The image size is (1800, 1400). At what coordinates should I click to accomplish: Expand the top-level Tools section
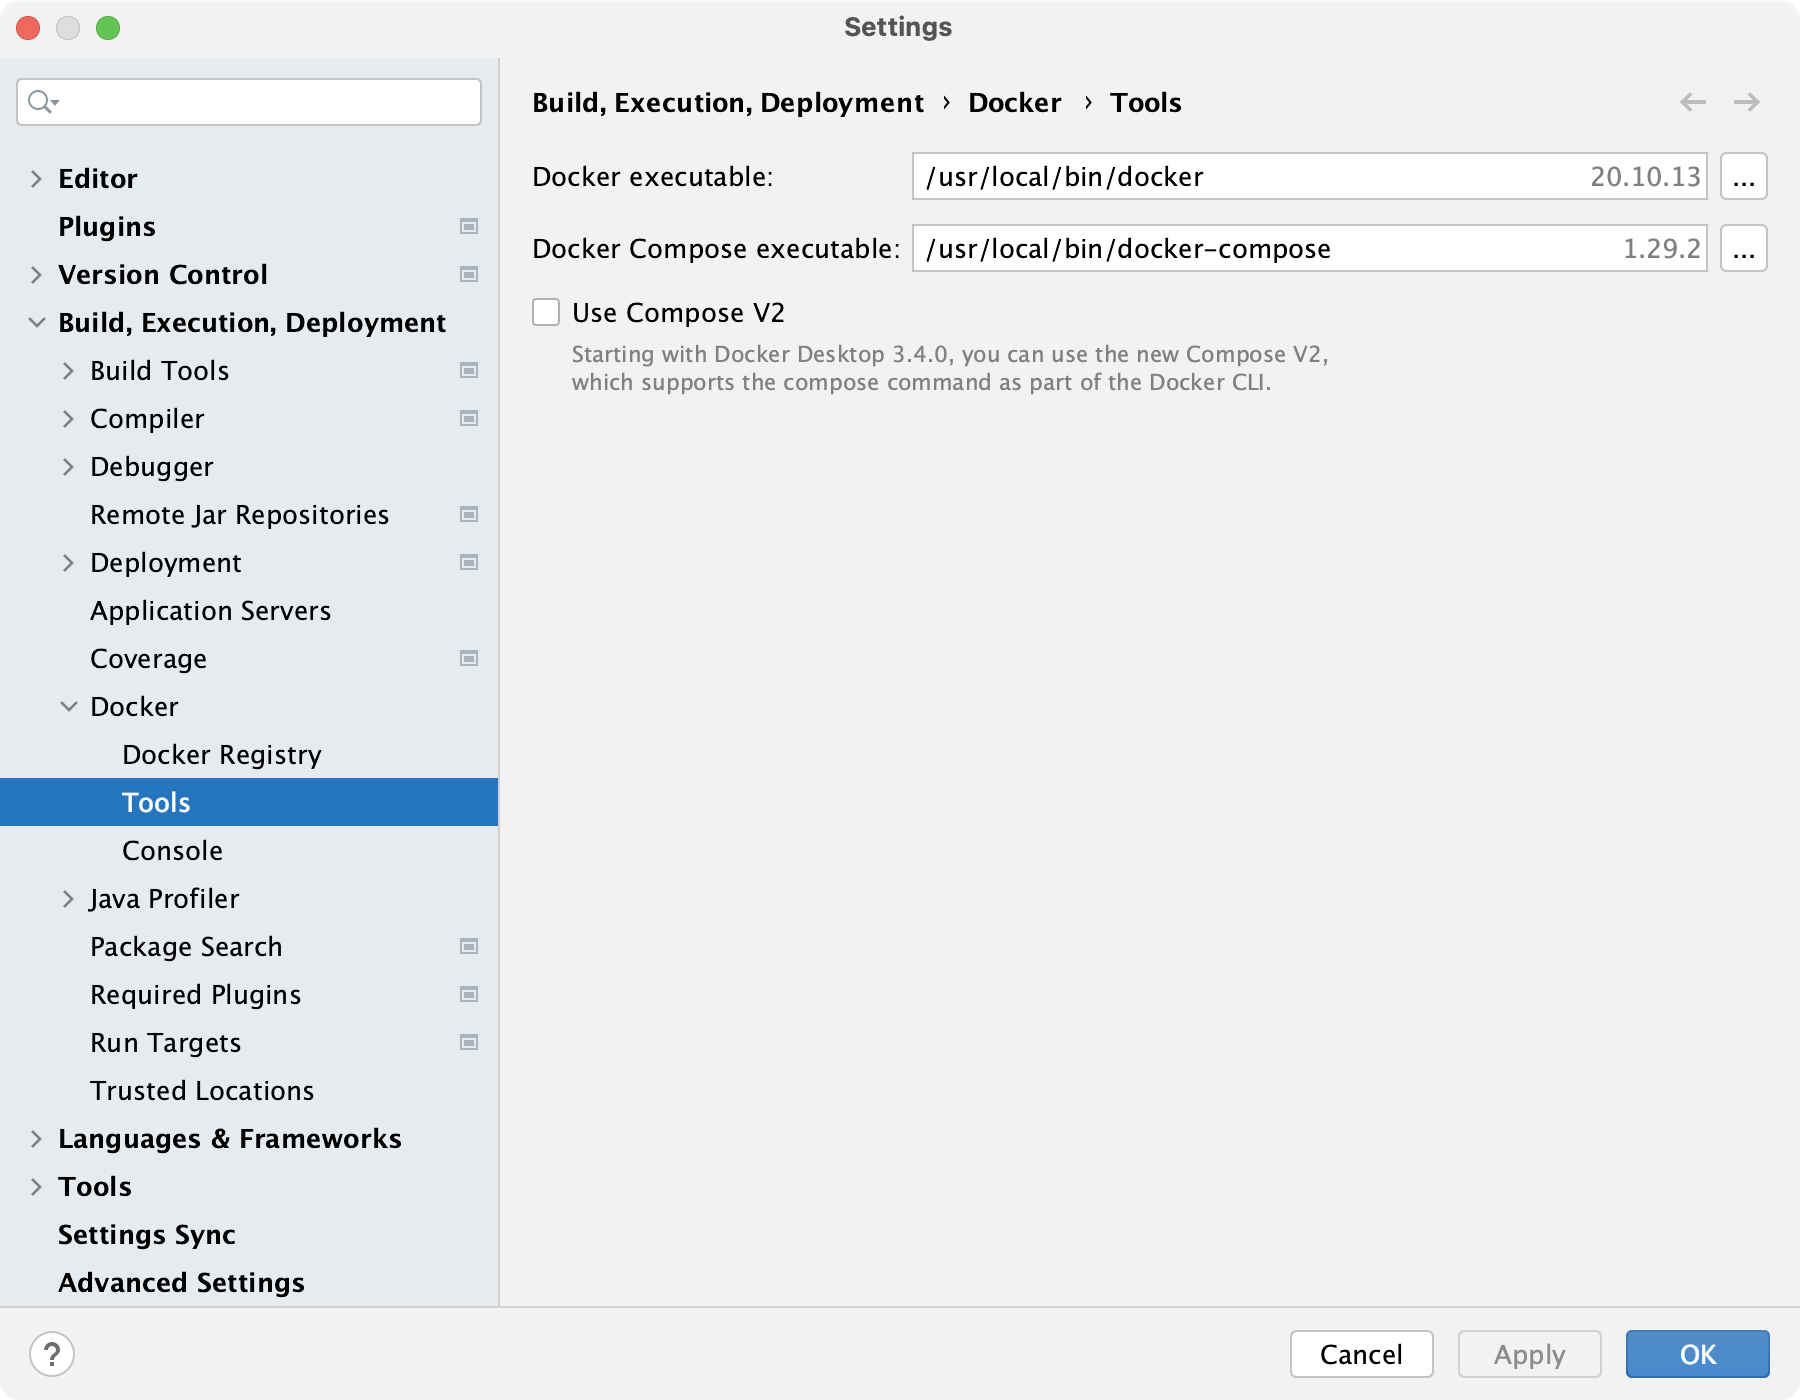[x=37, y=1187]
